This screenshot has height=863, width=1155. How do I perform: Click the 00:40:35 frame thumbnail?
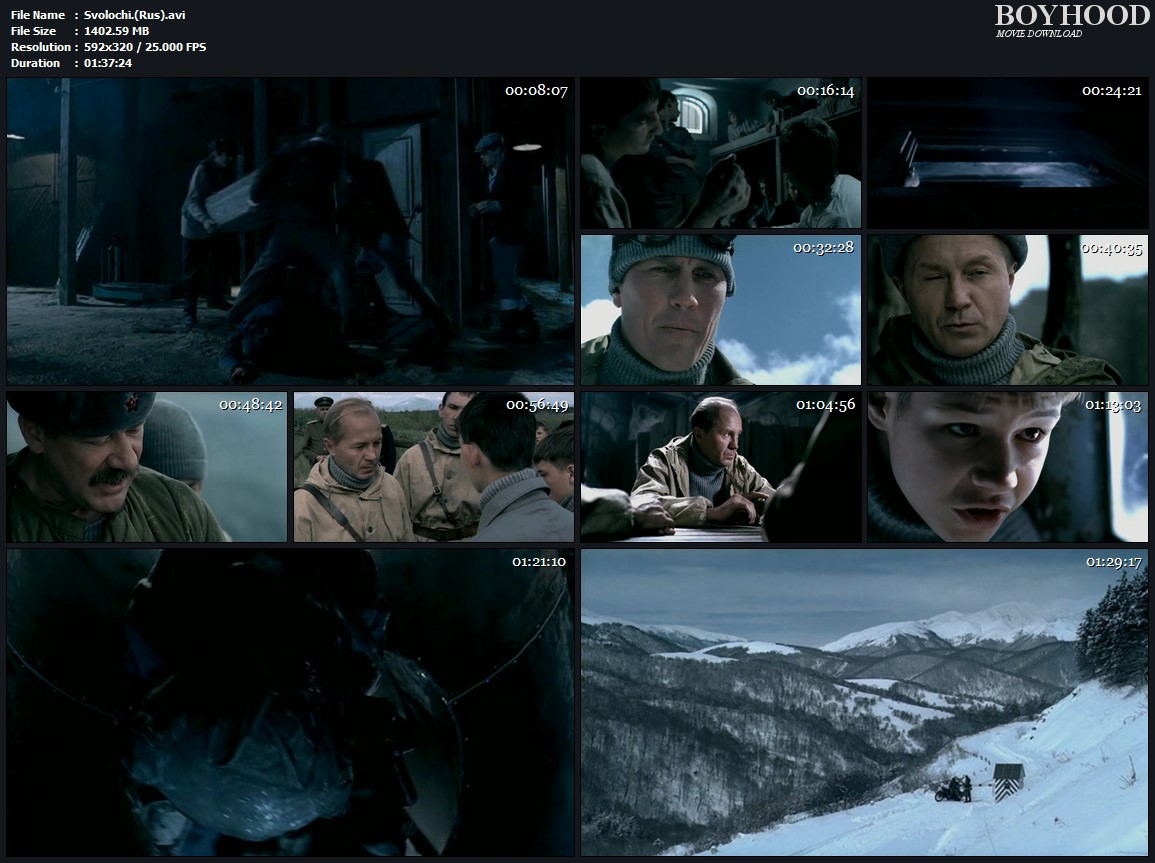tap(1007, 310)
